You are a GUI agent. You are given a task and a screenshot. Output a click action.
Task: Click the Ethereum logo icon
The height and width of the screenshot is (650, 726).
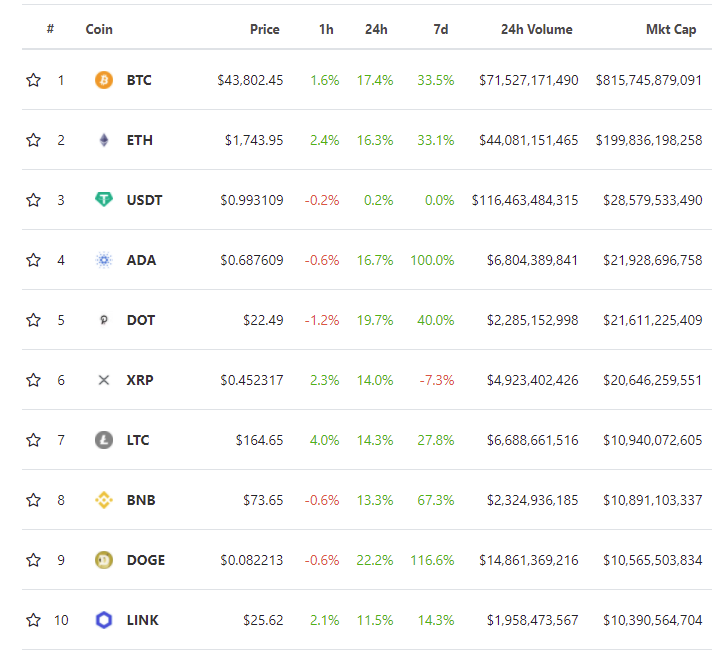pyautogui.click(x=104, y=140)
